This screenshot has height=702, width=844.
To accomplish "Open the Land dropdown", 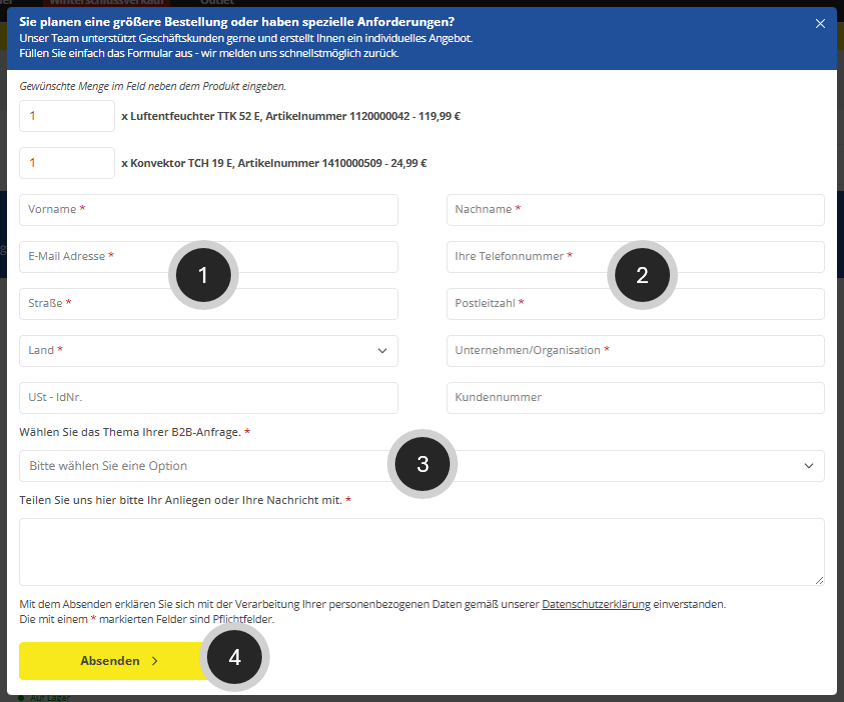I will [x=208, y=351].
